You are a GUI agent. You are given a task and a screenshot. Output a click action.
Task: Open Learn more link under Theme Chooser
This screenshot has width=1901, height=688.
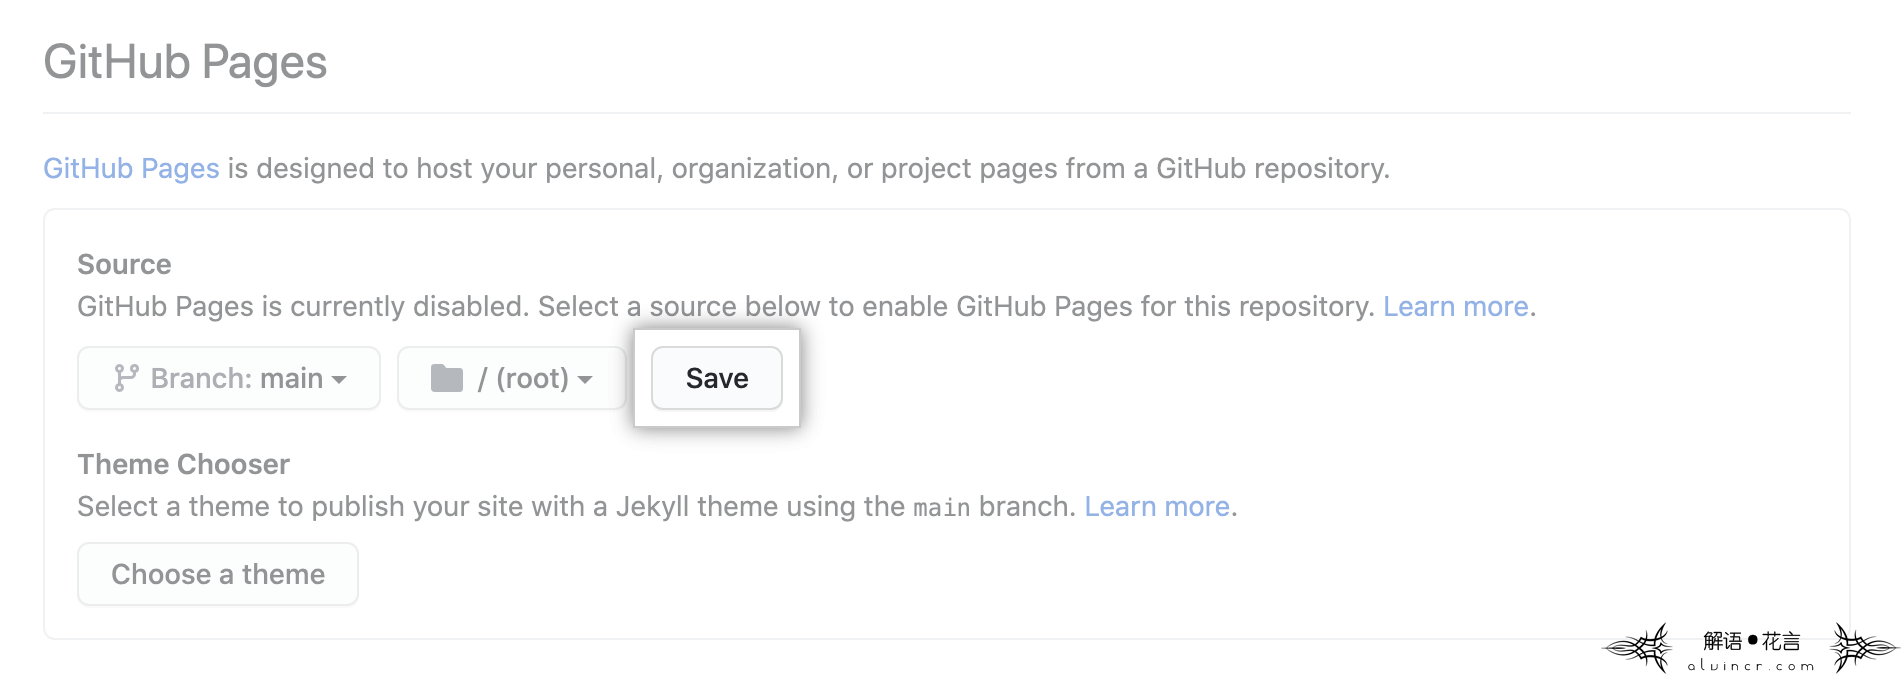(1157, 506)
